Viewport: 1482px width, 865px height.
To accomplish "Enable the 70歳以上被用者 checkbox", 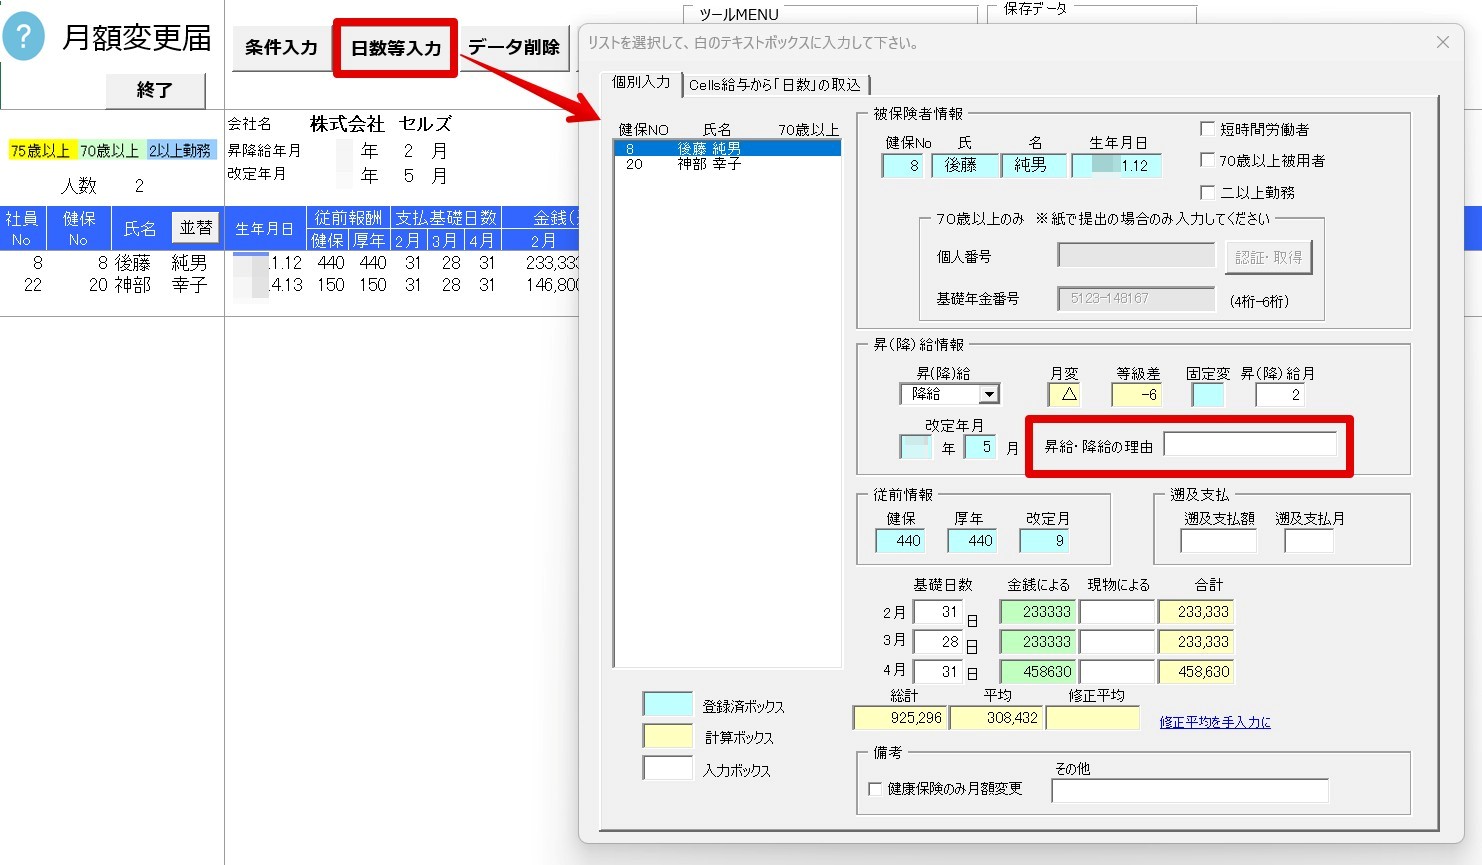I will click(1207, 160).
